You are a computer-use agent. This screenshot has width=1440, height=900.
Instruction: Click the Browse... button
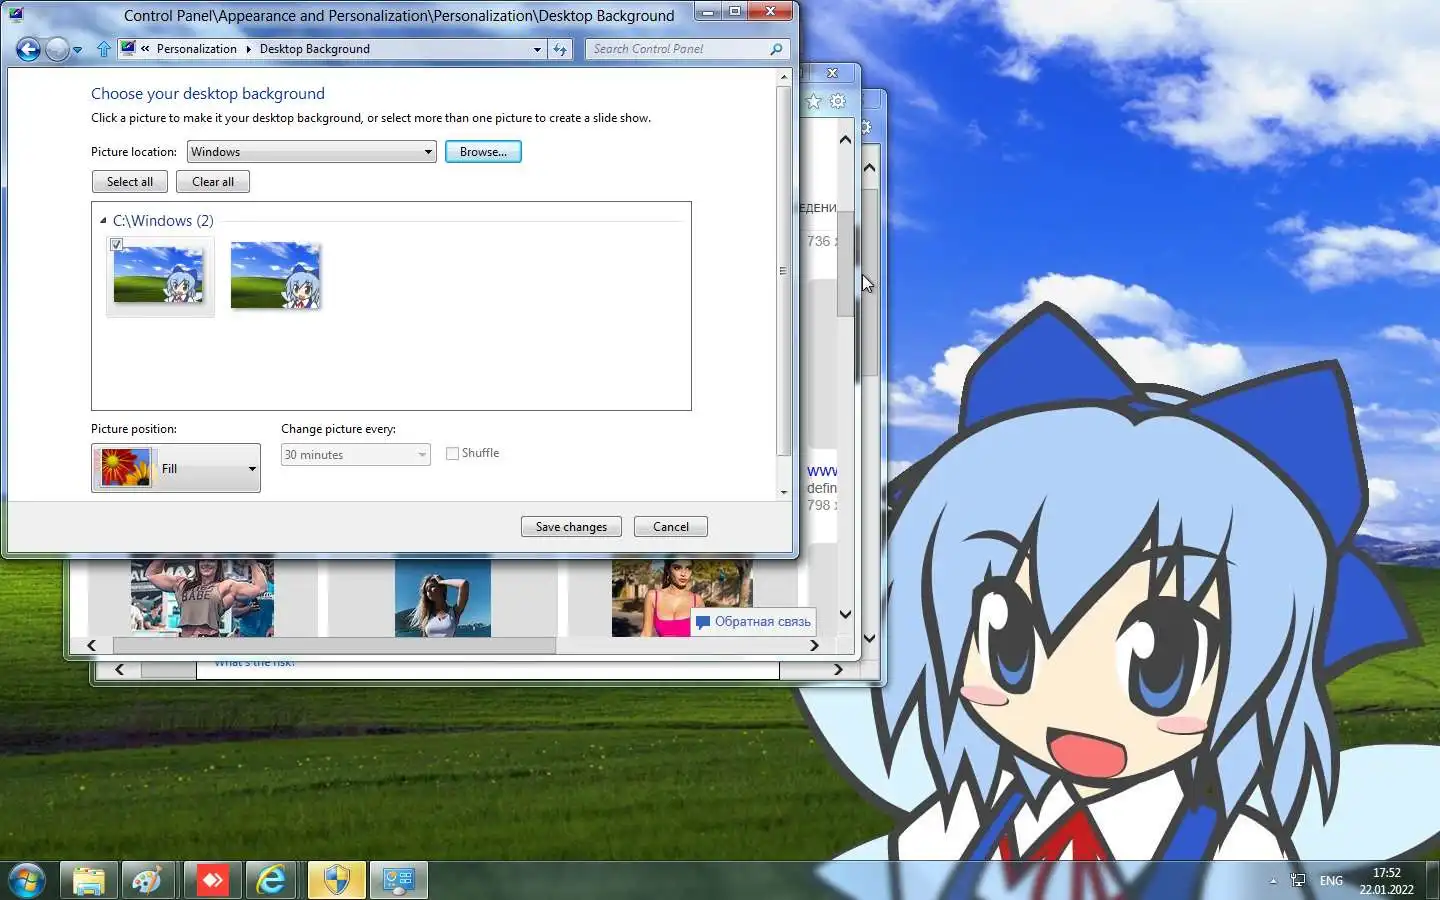coord(483,152)
